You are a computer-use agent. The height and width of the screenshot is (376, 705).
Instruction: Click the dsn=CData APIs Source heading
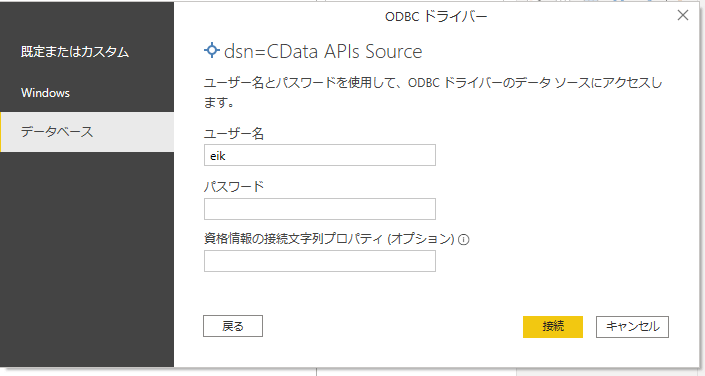[323, 51]
